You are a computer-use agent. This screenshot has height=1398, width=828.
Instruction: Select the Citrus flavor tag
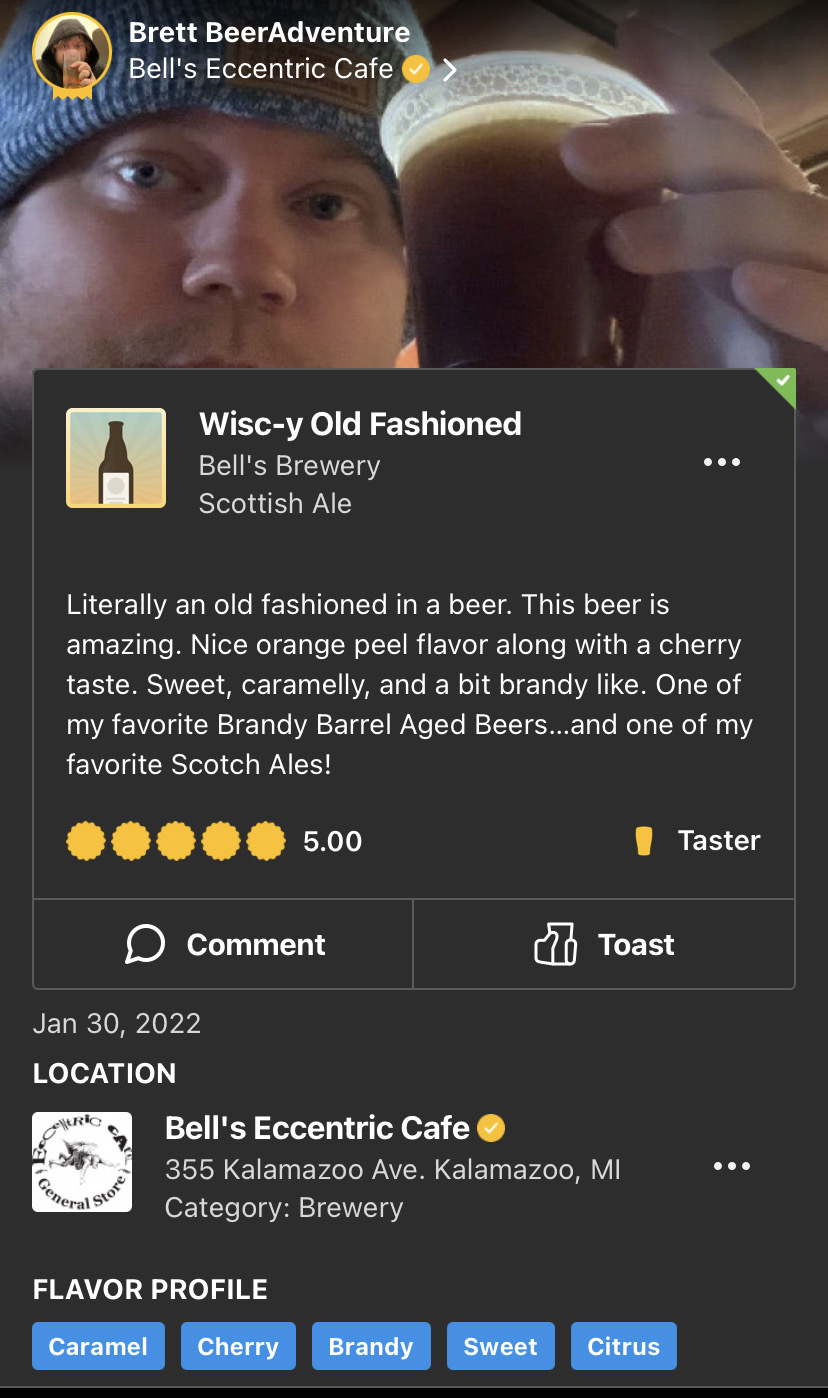pyautogui.click(x=624, y=1346)
